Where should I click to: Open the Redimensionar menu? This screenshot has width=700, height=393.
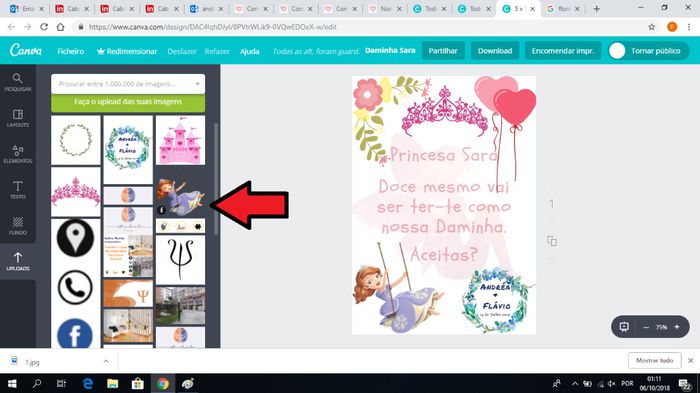(127, 51)
